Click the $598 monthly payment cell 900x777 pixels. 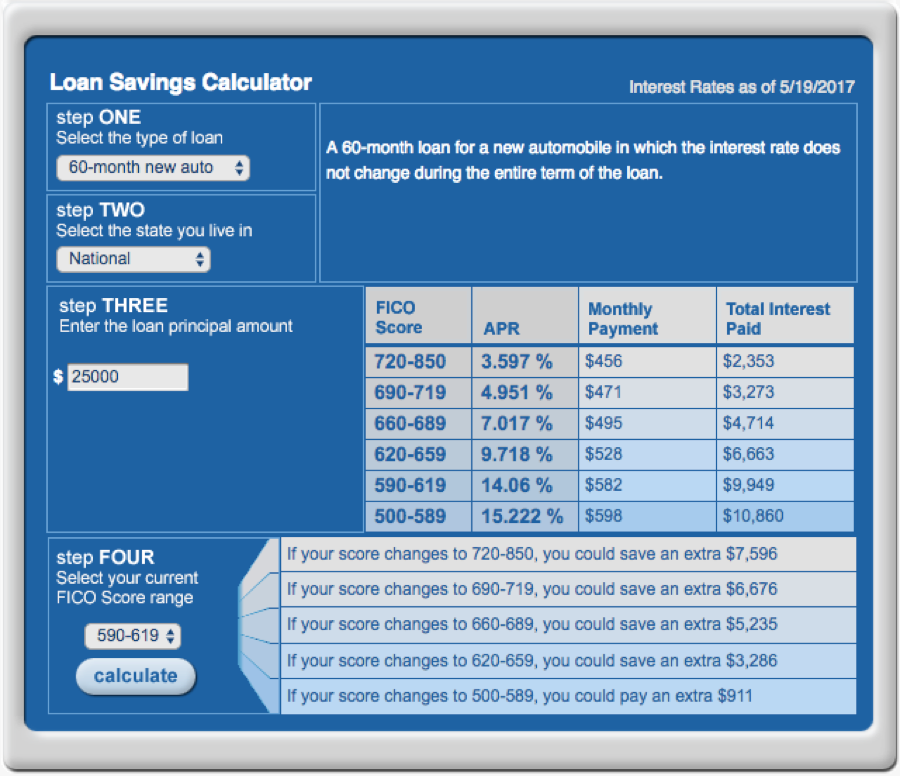(x=647, y=516)
